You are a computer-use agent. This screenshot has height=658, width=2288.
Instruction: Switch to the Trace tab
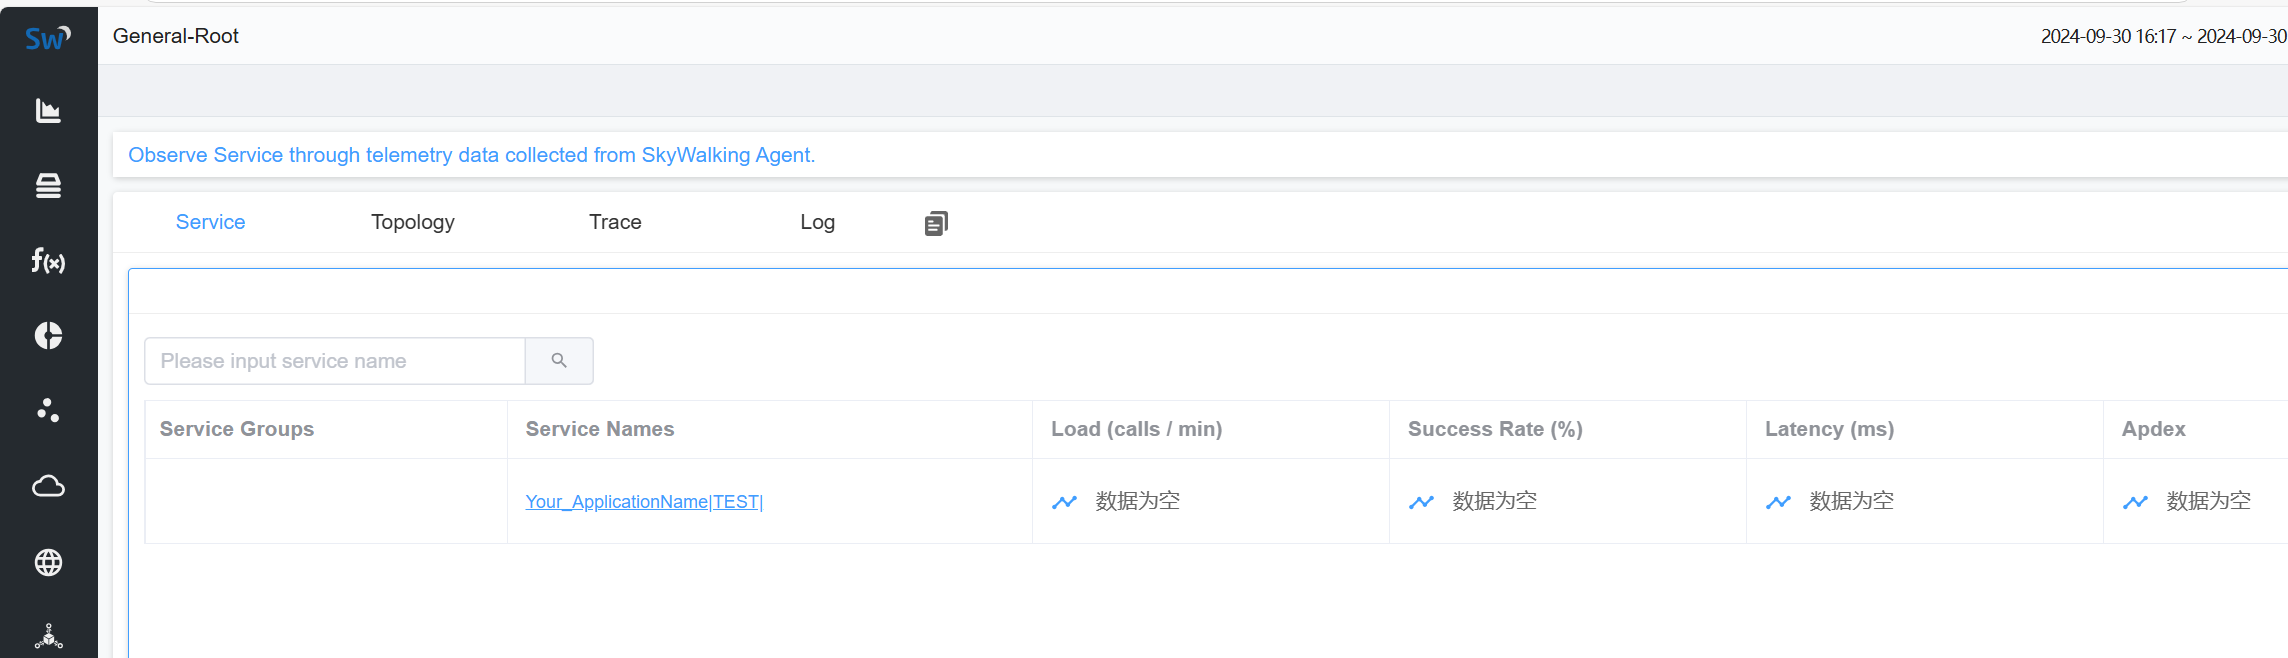[615, 222]
